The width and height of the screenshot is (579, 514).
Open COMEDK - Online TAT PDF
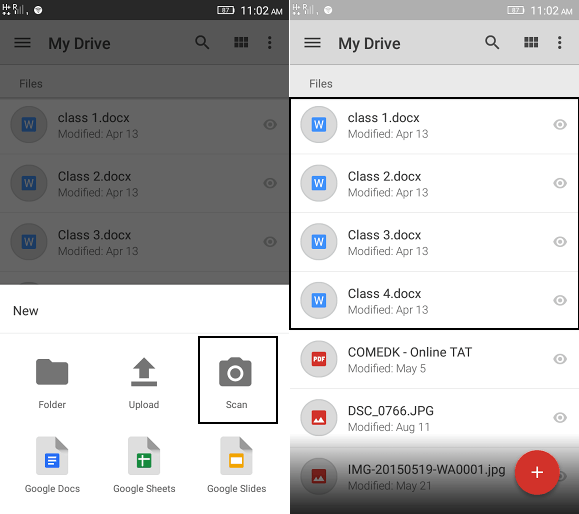coord(434,359)
